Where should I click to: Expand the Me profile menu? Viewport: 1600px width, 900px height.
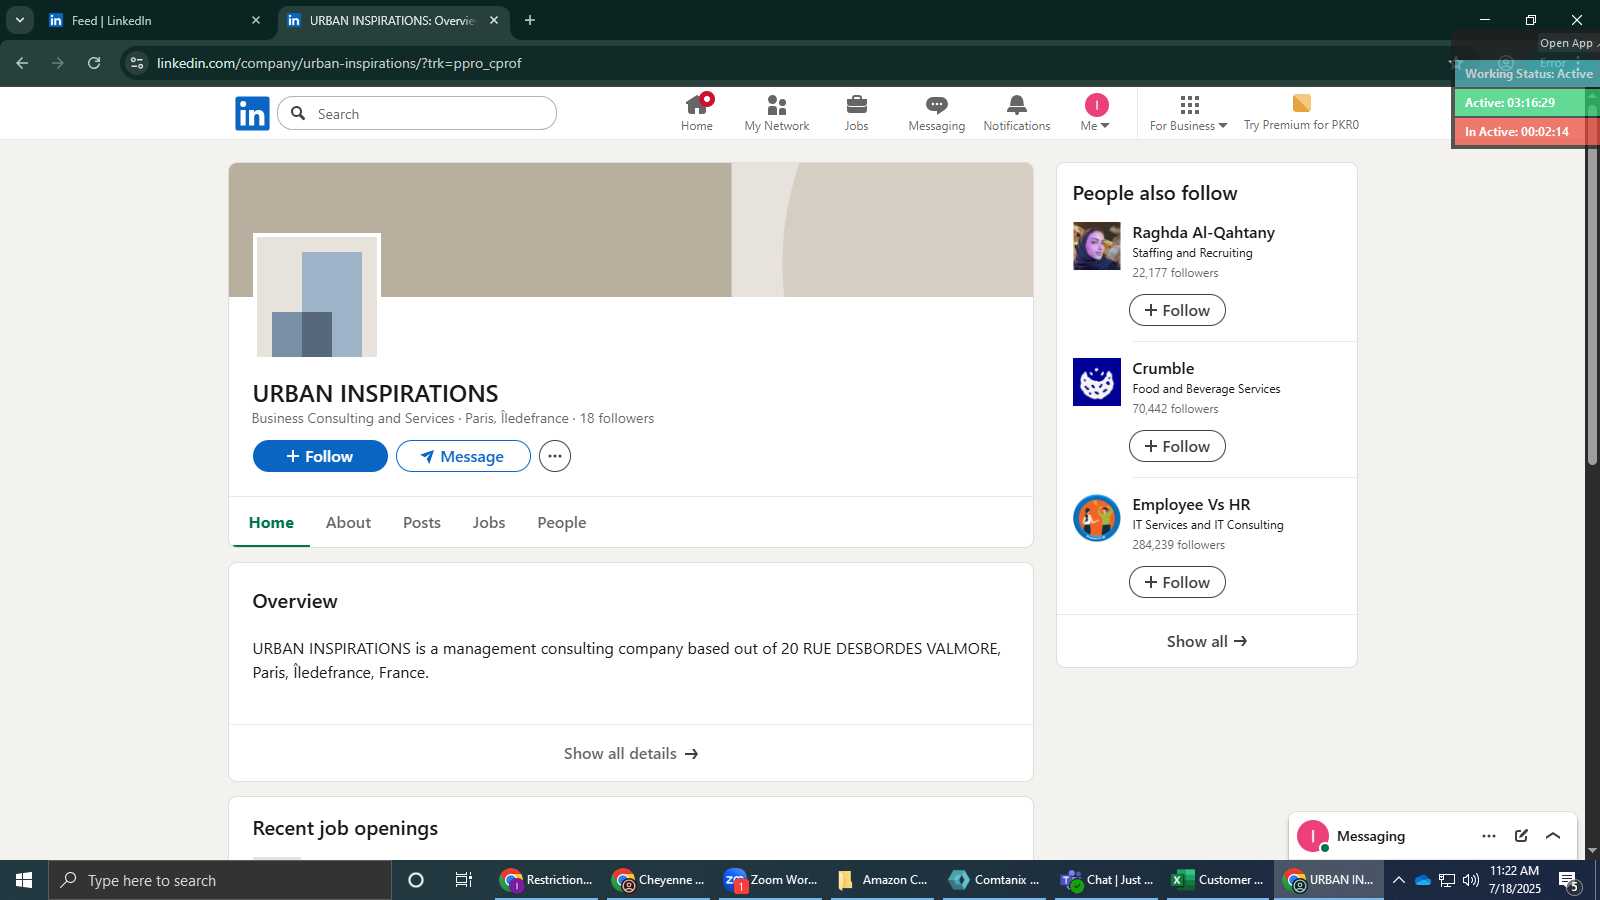point(1096,113)
